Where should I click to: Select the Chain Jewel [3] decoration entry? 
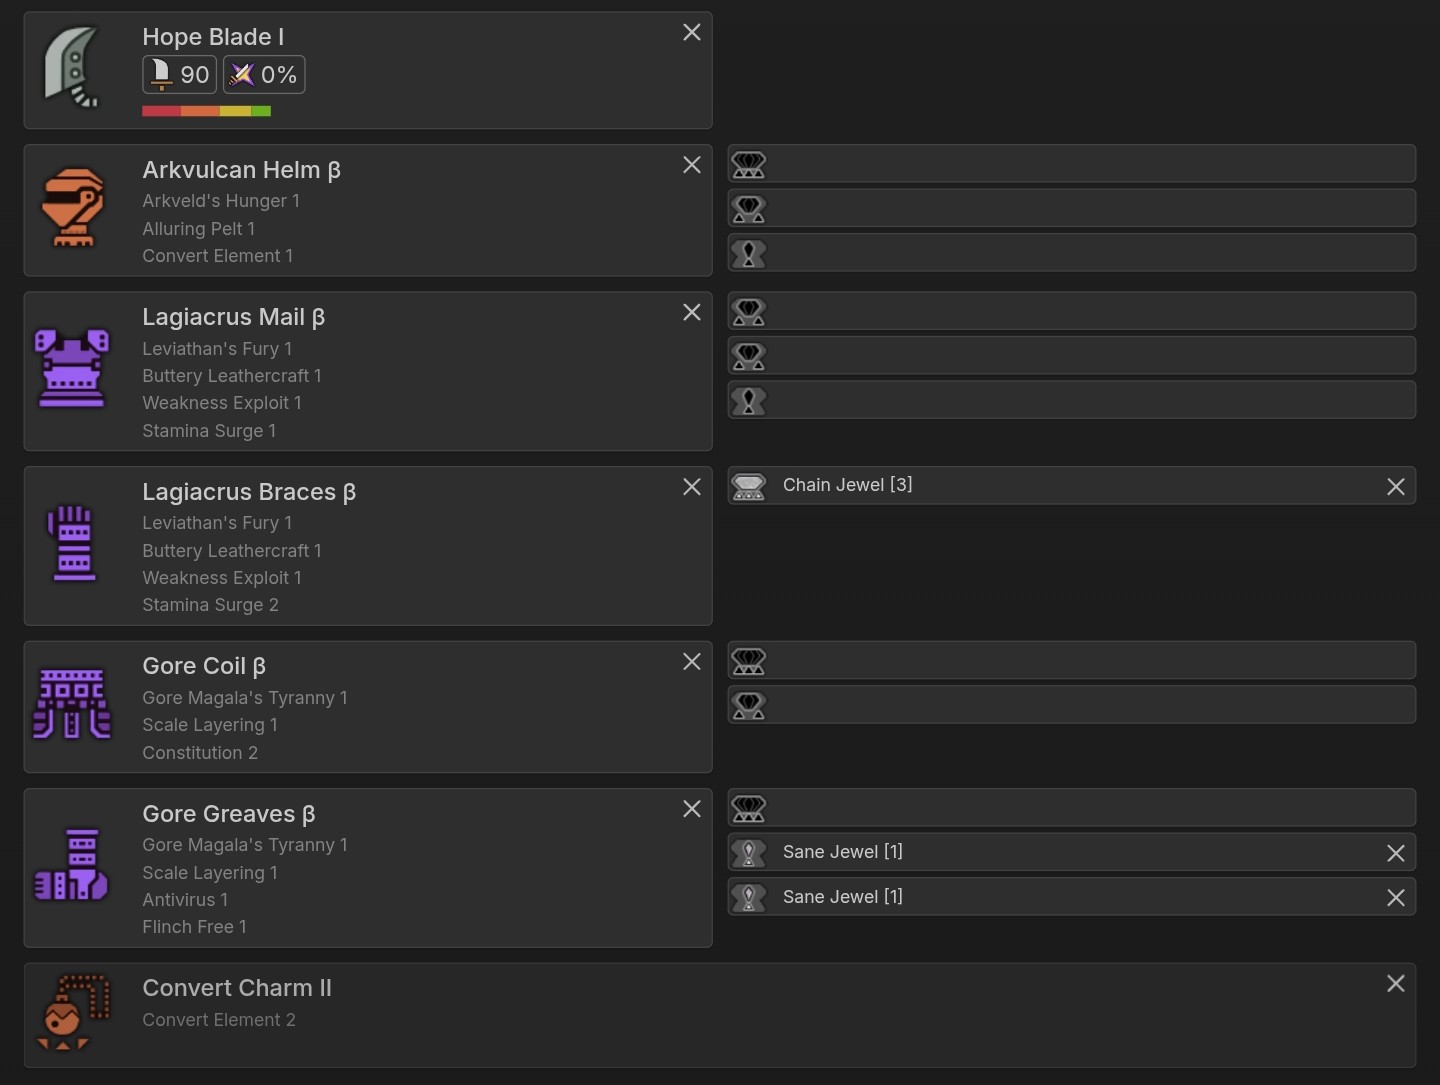pyautogui.click(x=1072, y=485)
